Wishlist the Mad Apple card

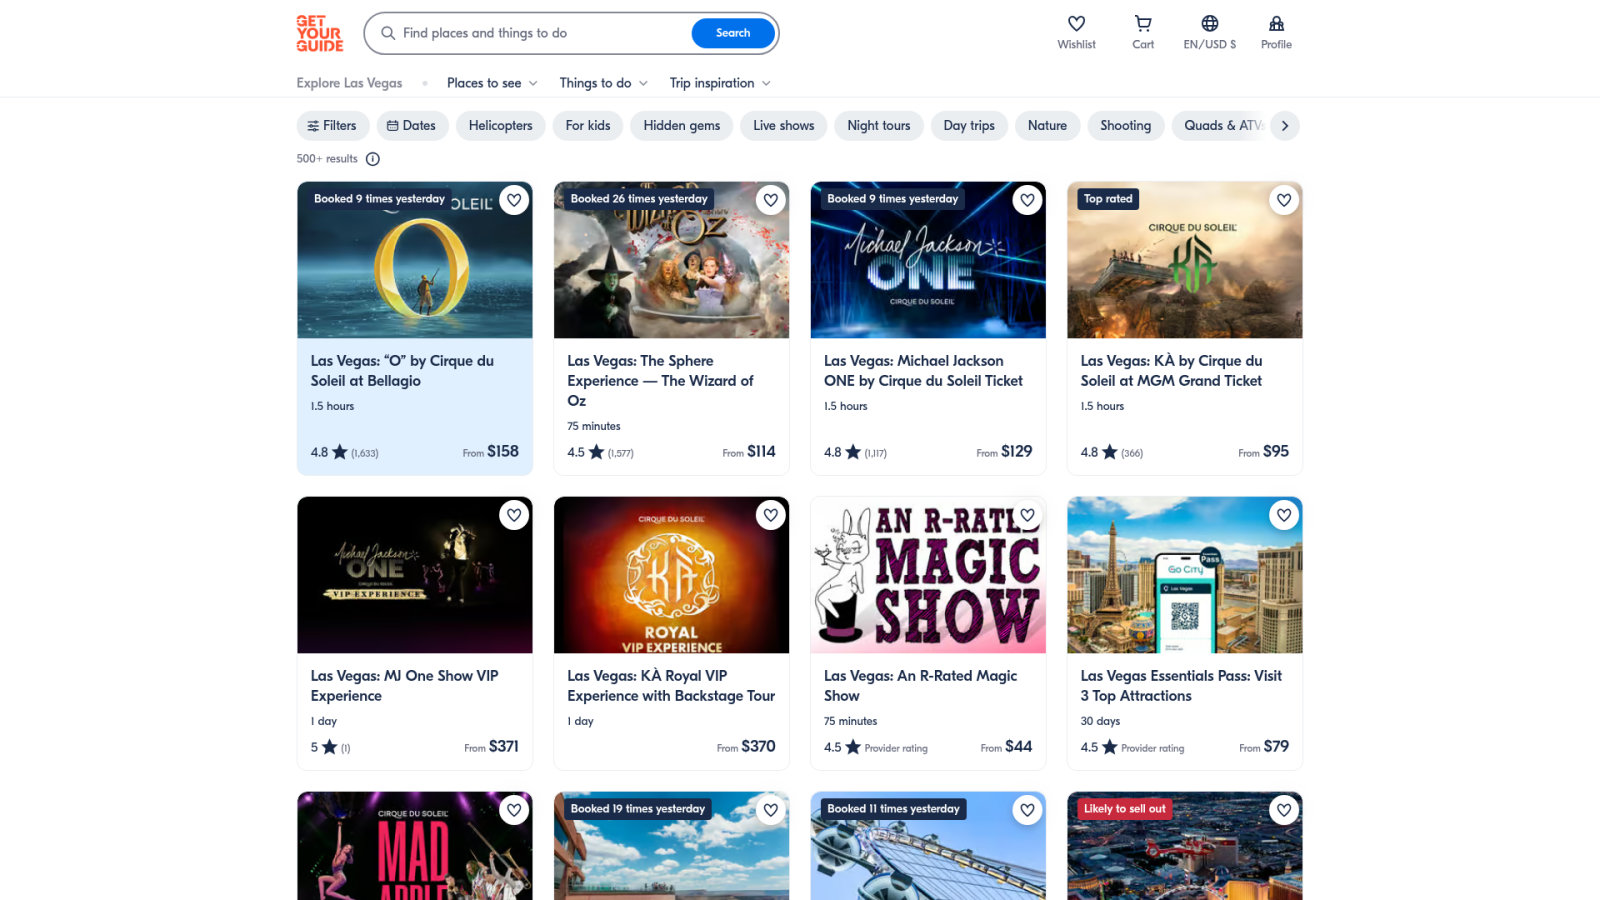point(514,810)
